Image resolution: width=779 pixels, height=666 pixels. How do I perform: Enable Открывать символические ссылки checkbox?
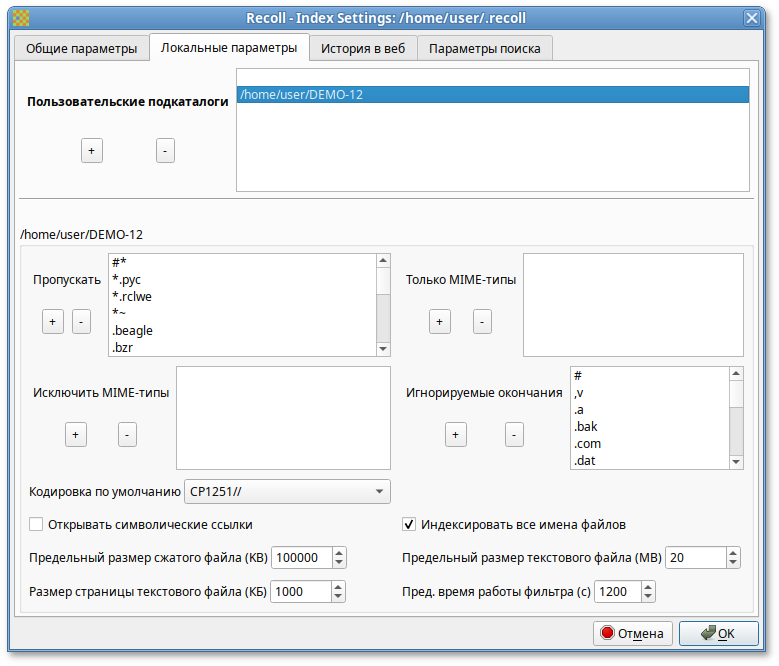click(x=37, y=524)
